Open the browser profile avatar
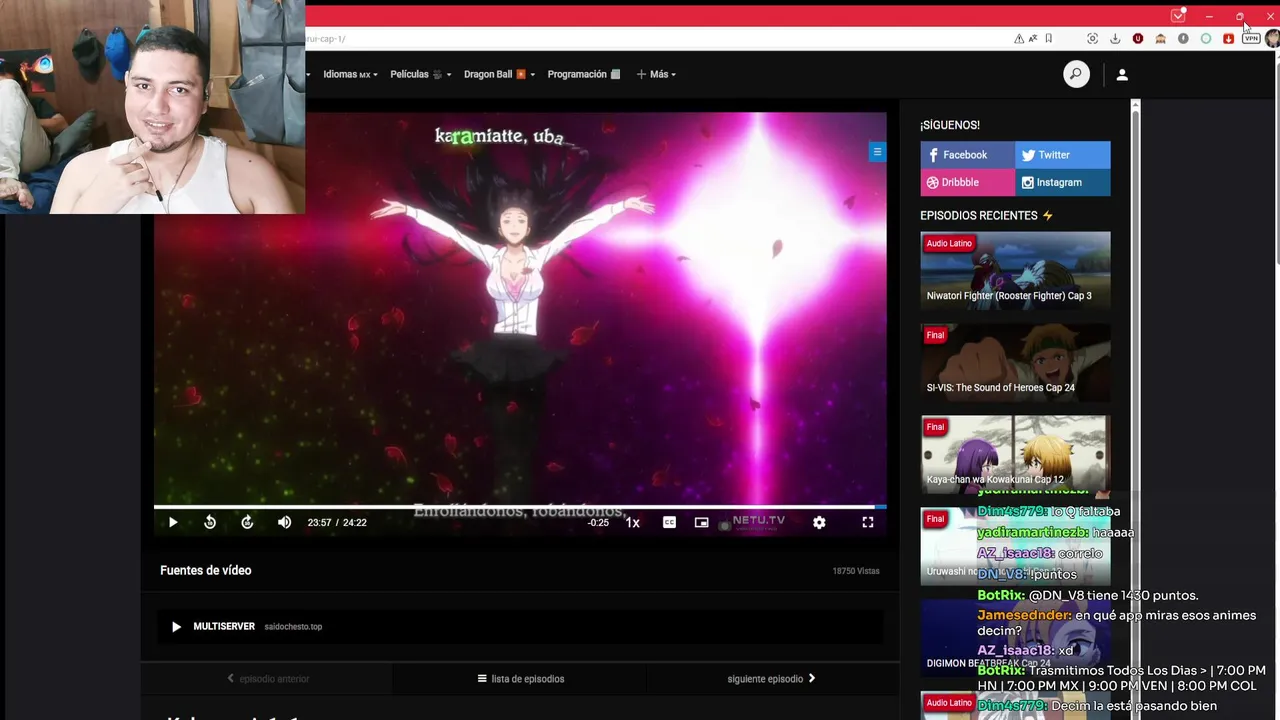 pyautogui.click(x=1272, y=39)
